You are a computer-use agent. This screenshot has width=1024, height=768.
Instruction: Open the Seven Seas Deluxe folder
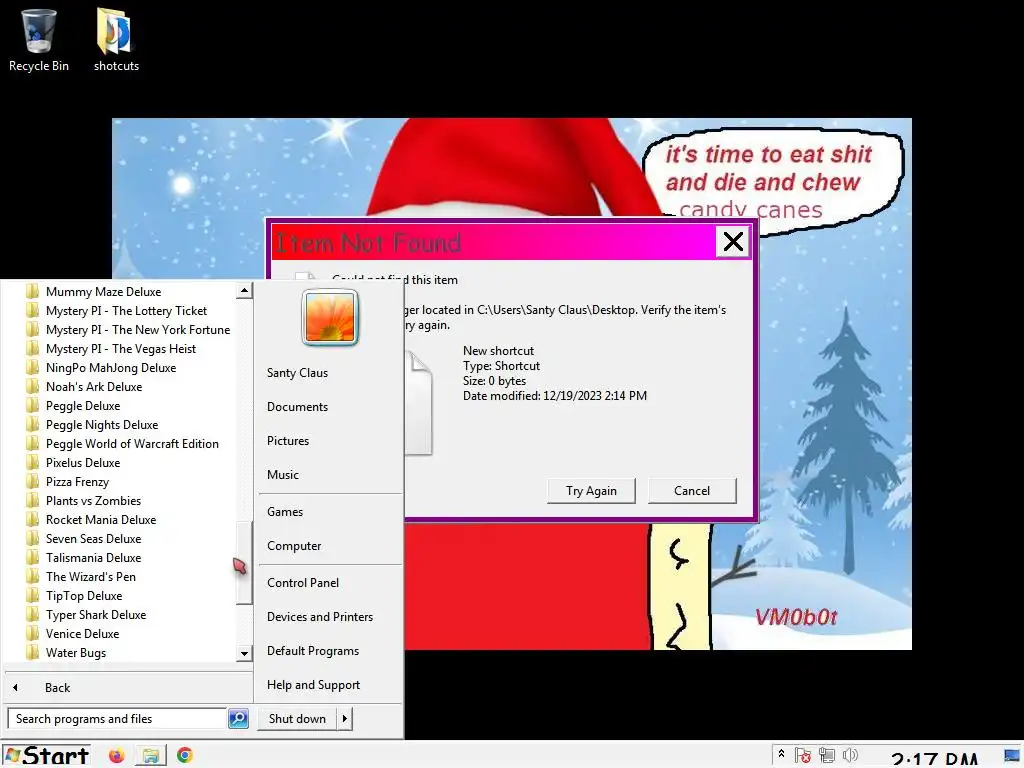tap(84, 538)
